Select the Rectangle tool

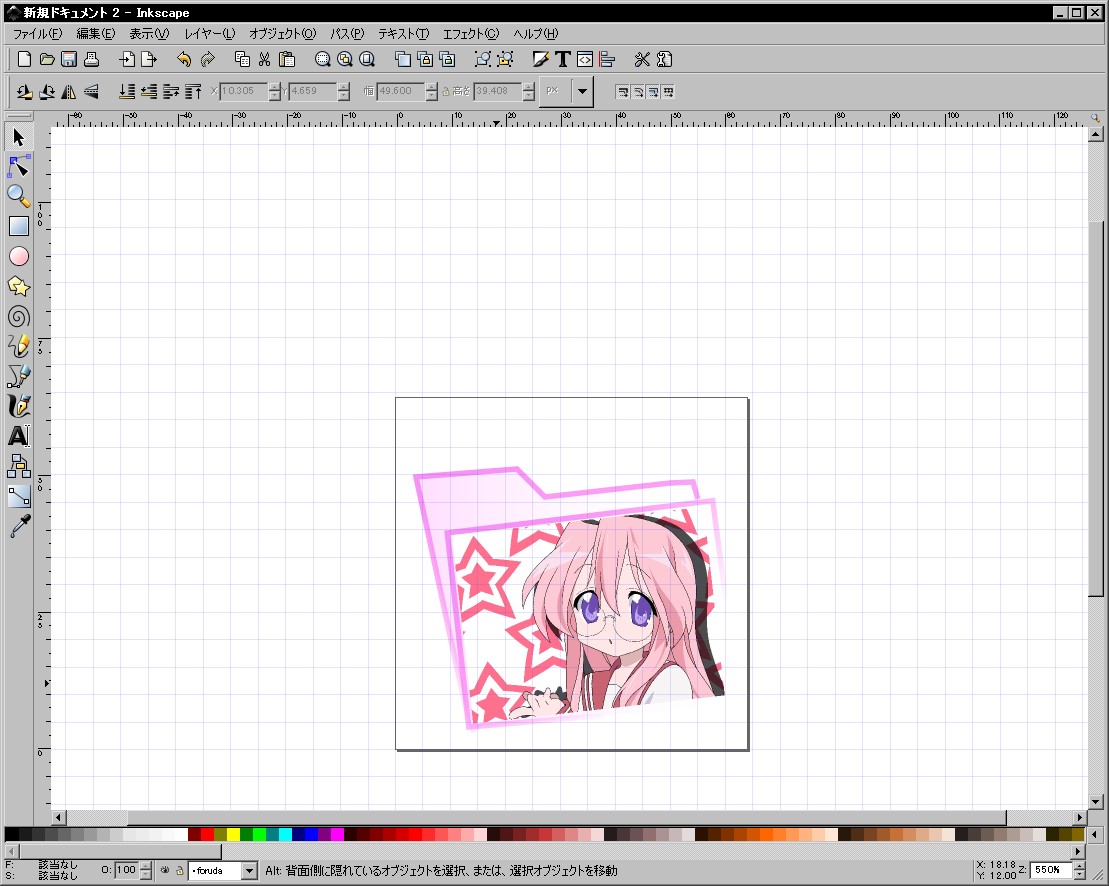(18, 226)
